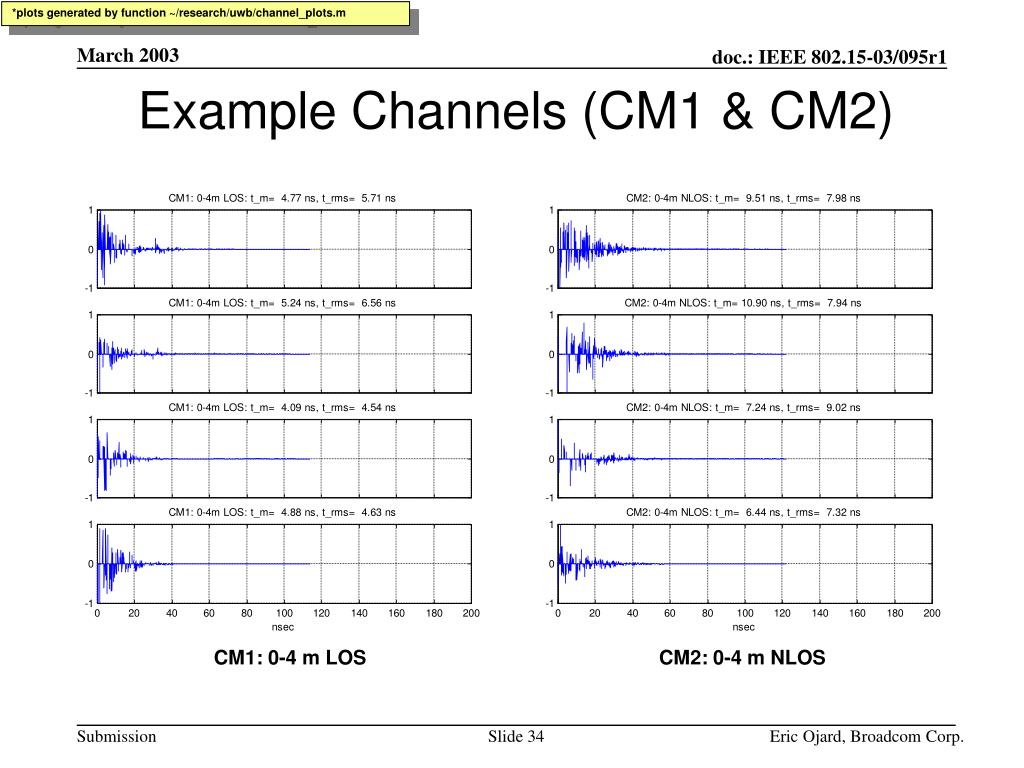The image size is (1024, 768).
Task: Click the 'Submission' footer text
Action: pos(116,737)
